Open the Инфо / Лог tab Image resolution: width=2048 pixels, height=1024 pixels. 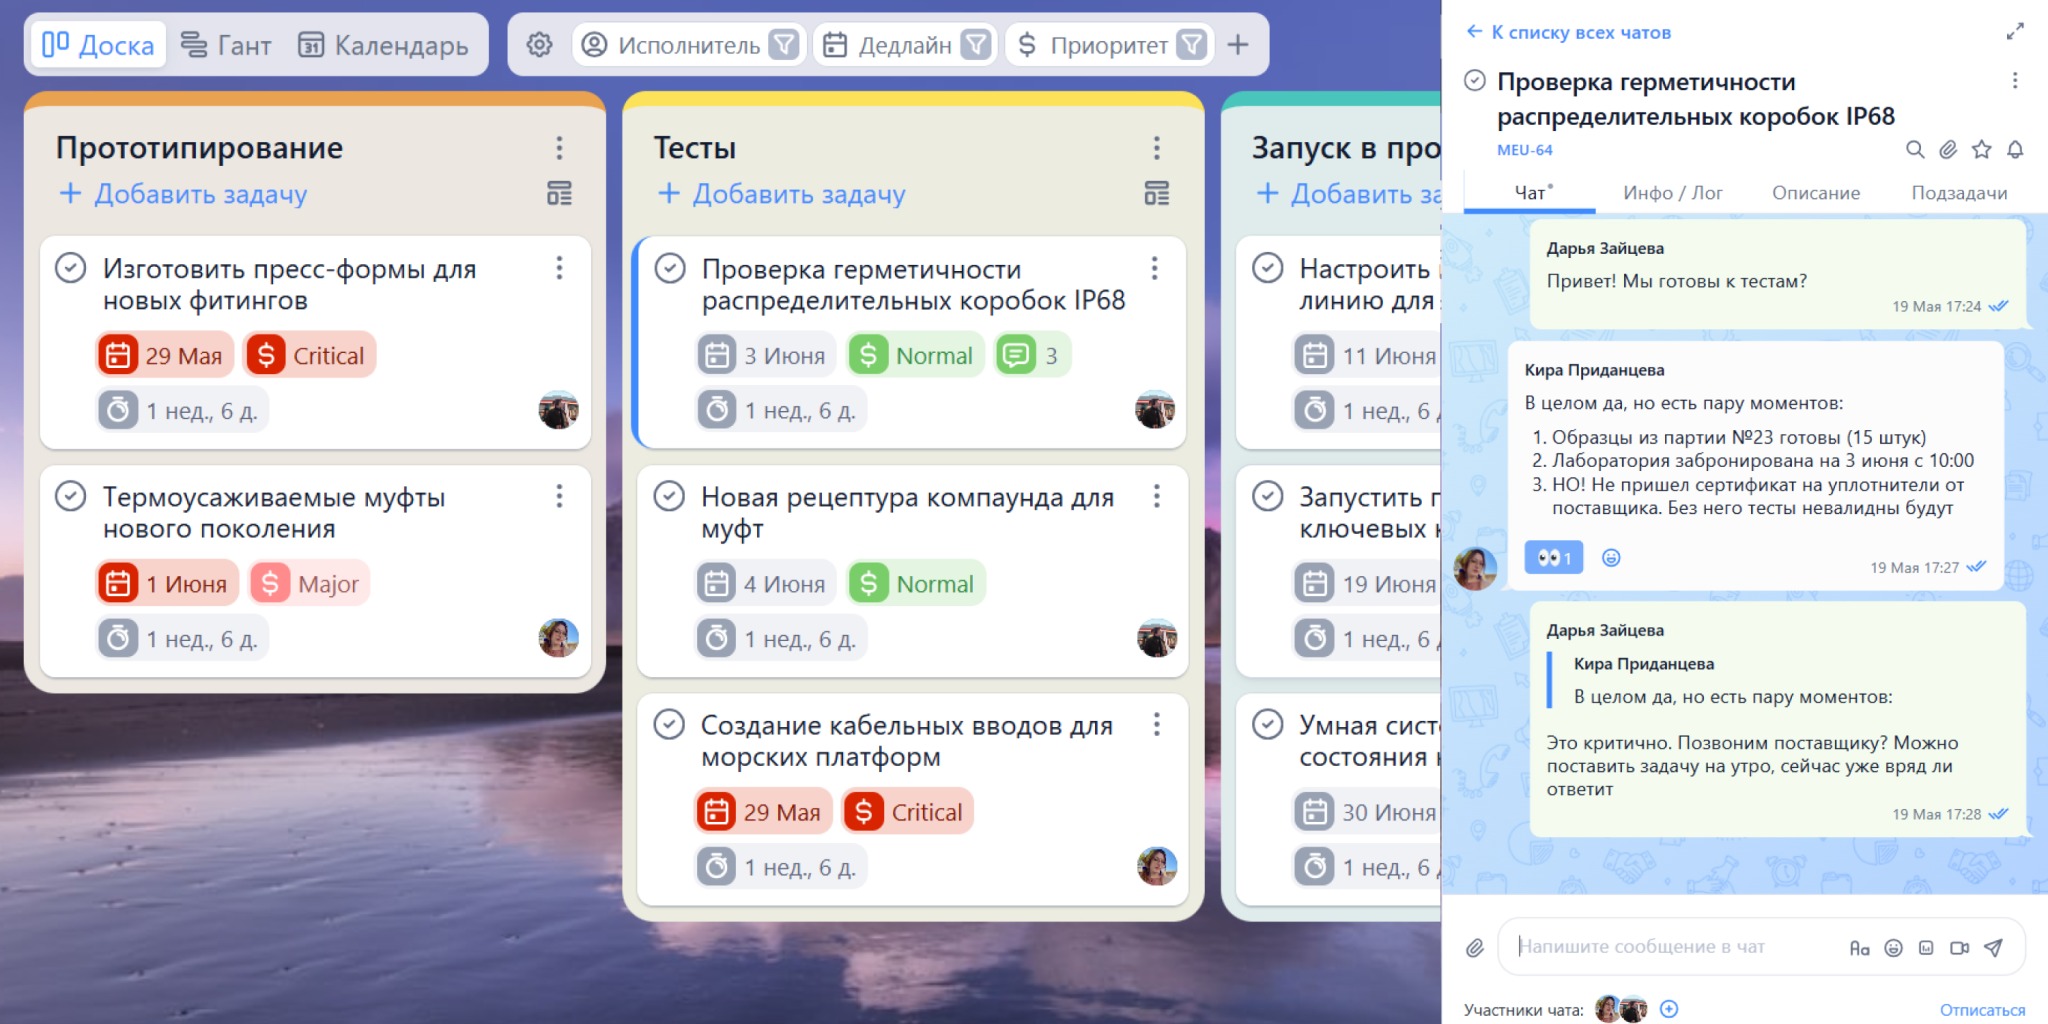tap(1673, 193)
